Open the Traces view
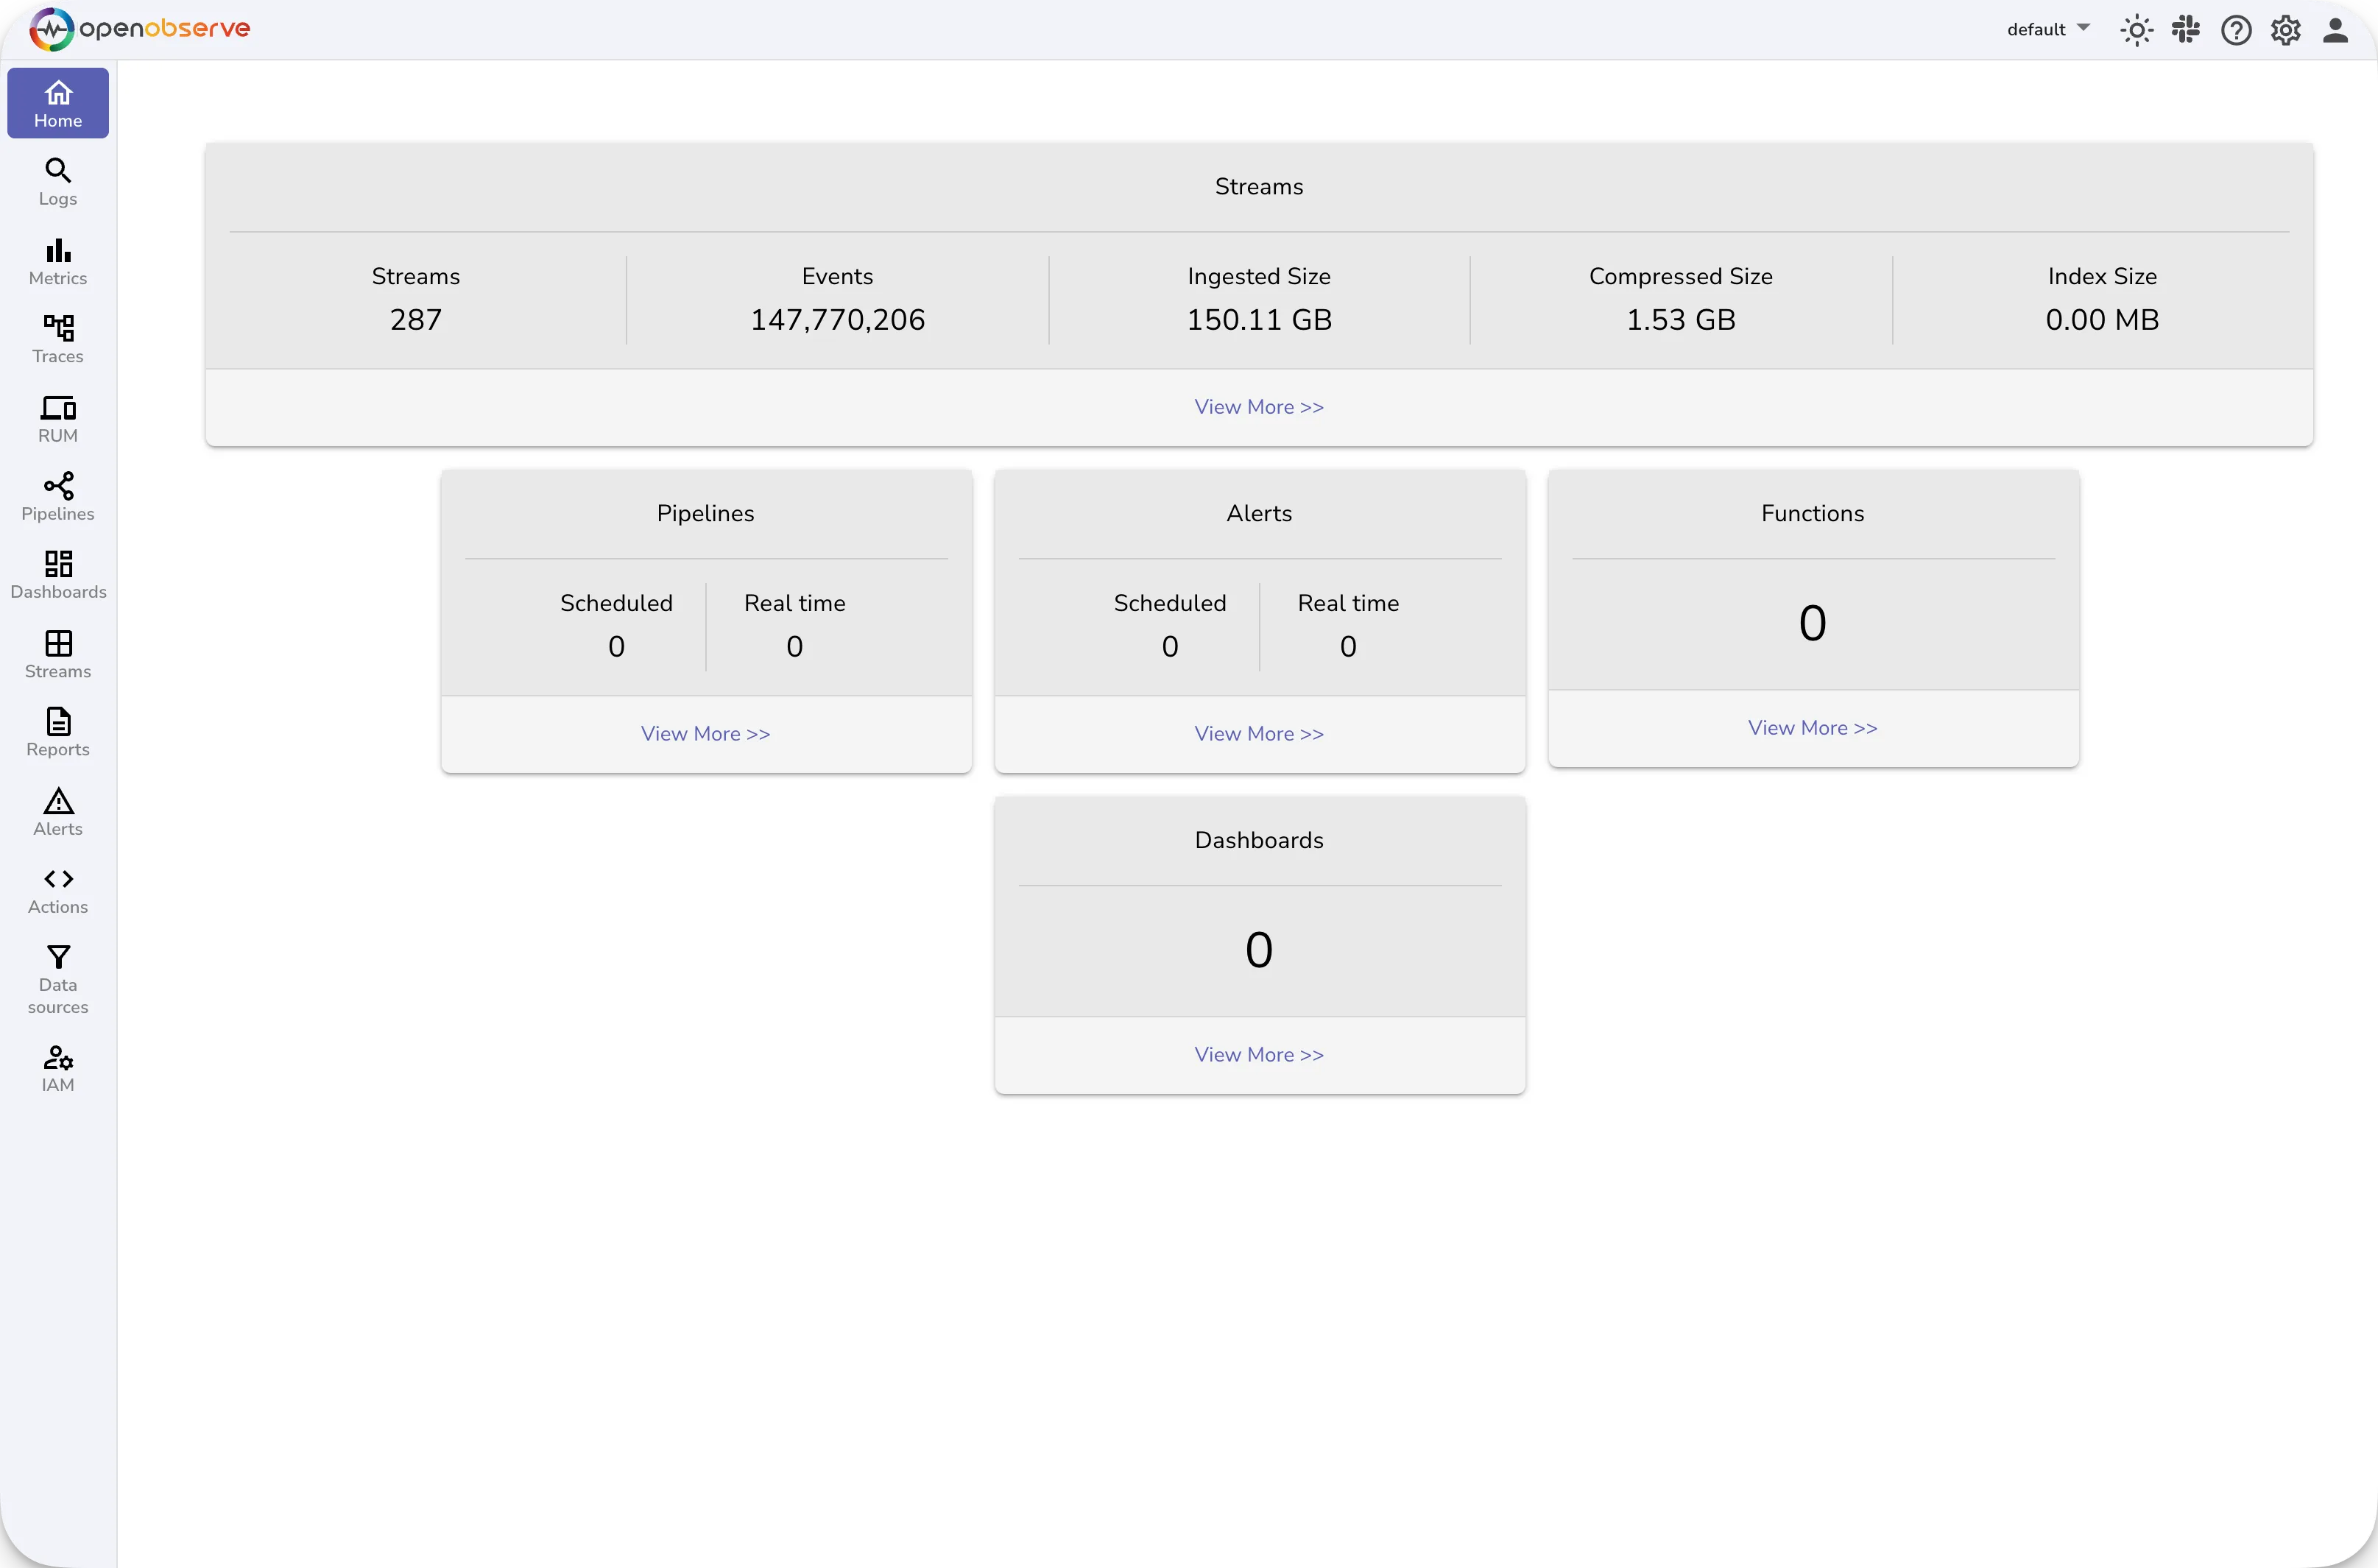Screen dimensions: 2378x1568 click(57, 339)
